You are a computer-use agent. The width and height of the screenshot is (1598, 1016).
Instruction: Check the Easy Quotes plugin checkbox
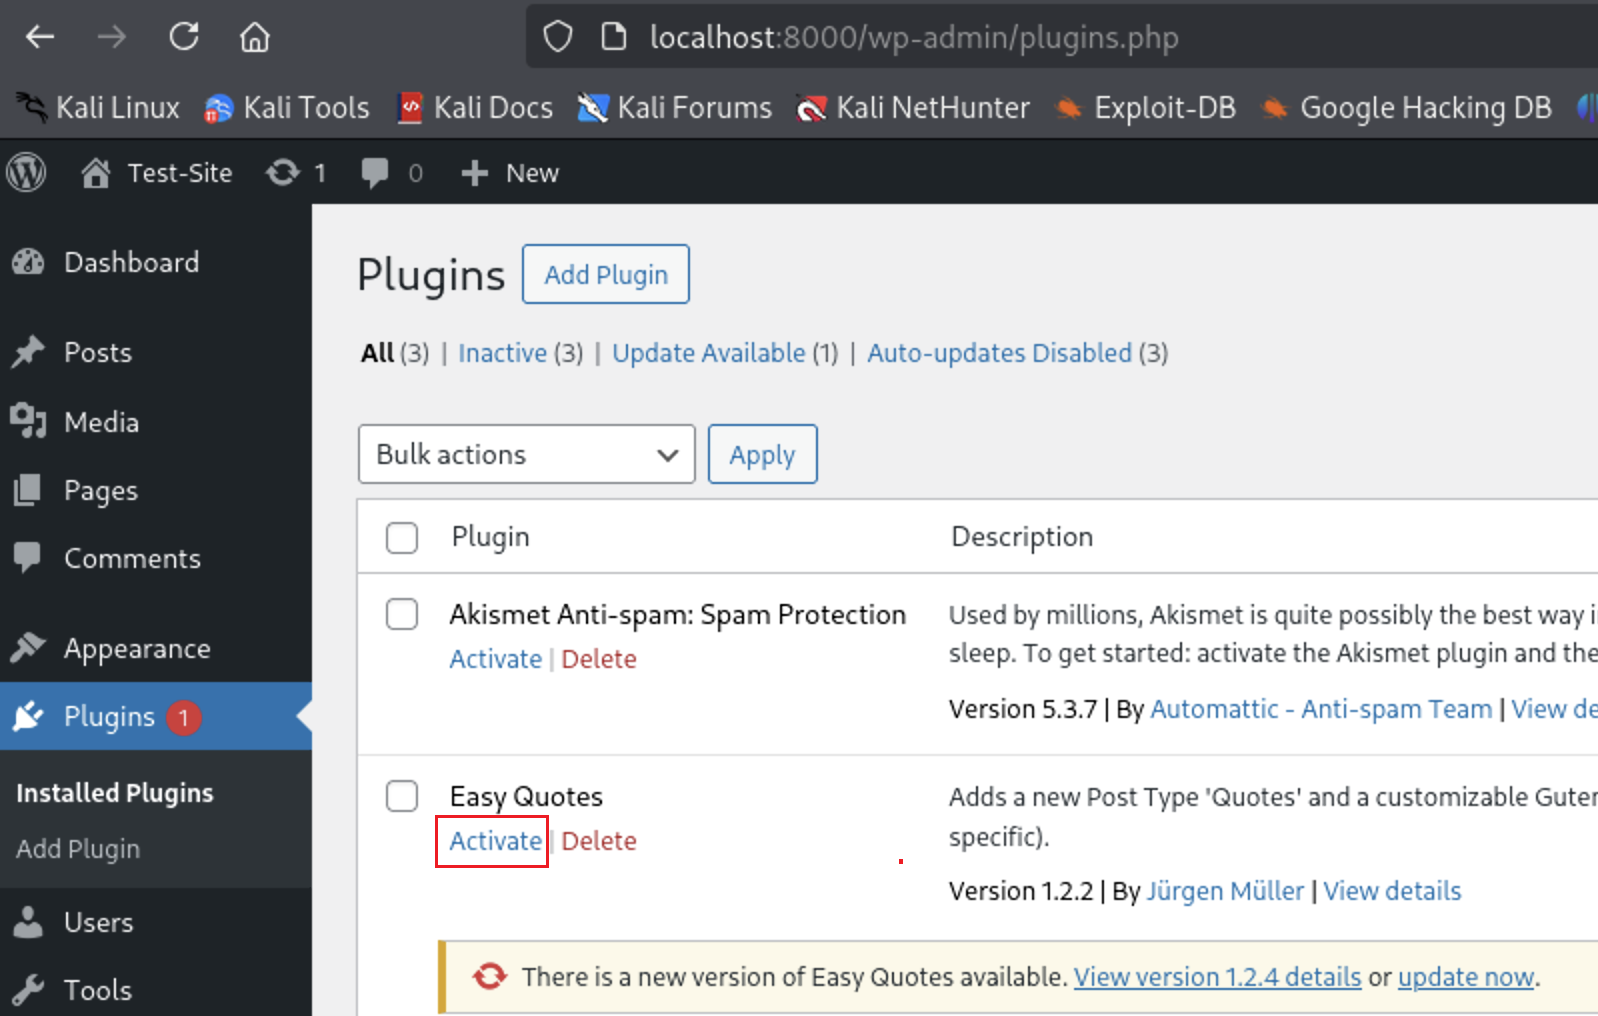pyautogui.click(x=402, y=796)
